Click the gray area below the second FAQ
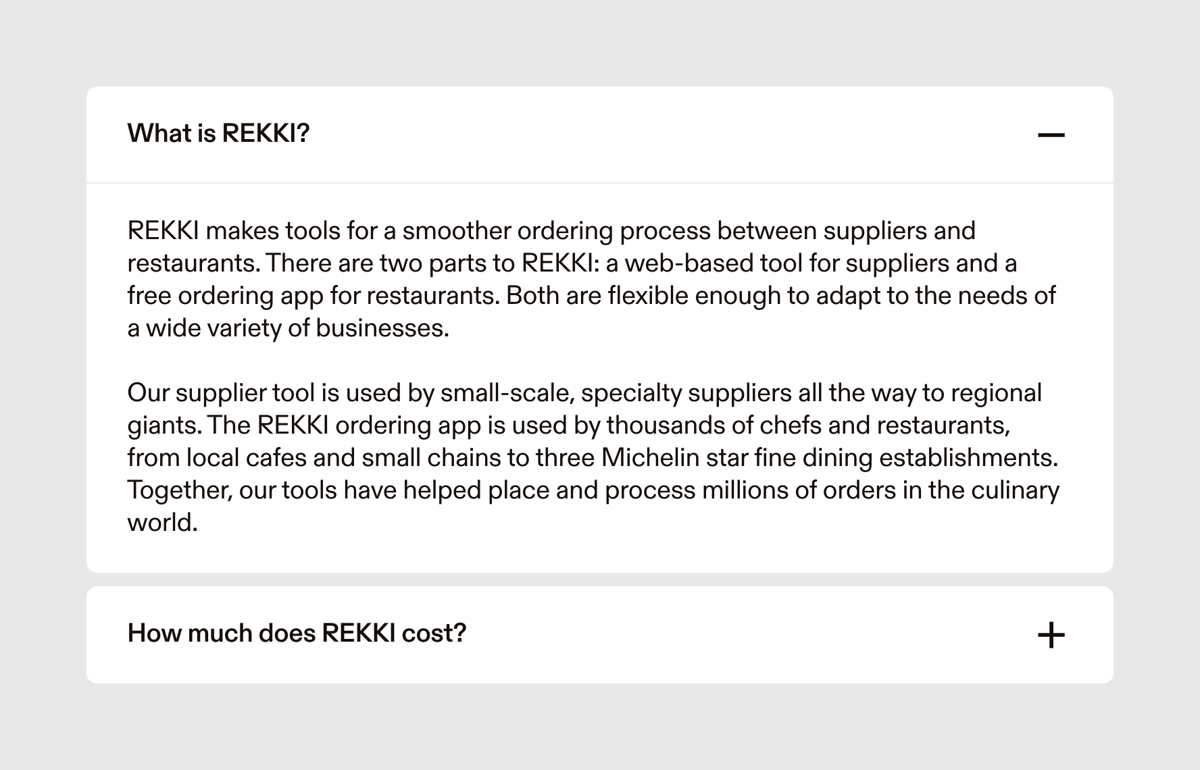 (600, 730)
